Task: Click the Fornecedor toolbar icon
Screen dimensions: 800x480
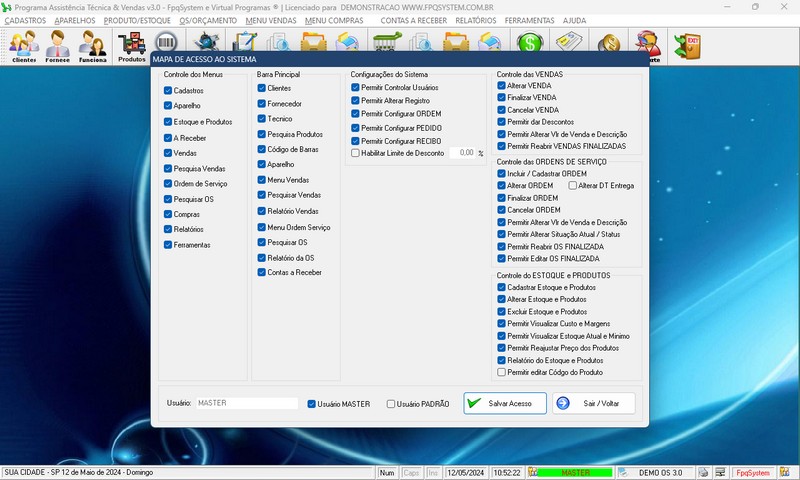Action: pyautogui.click(x=58, y=46)
